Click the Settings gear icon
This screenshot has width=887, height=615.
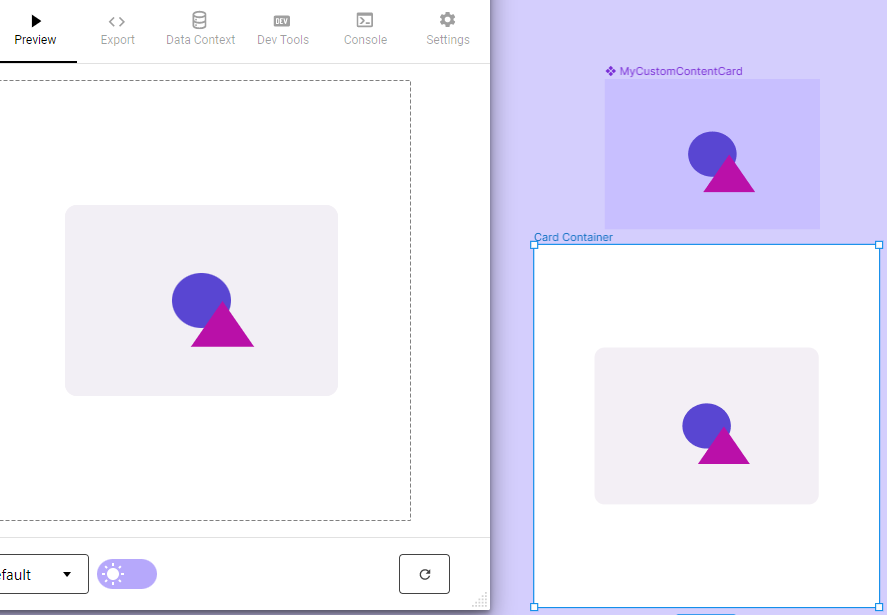point(447,20)
